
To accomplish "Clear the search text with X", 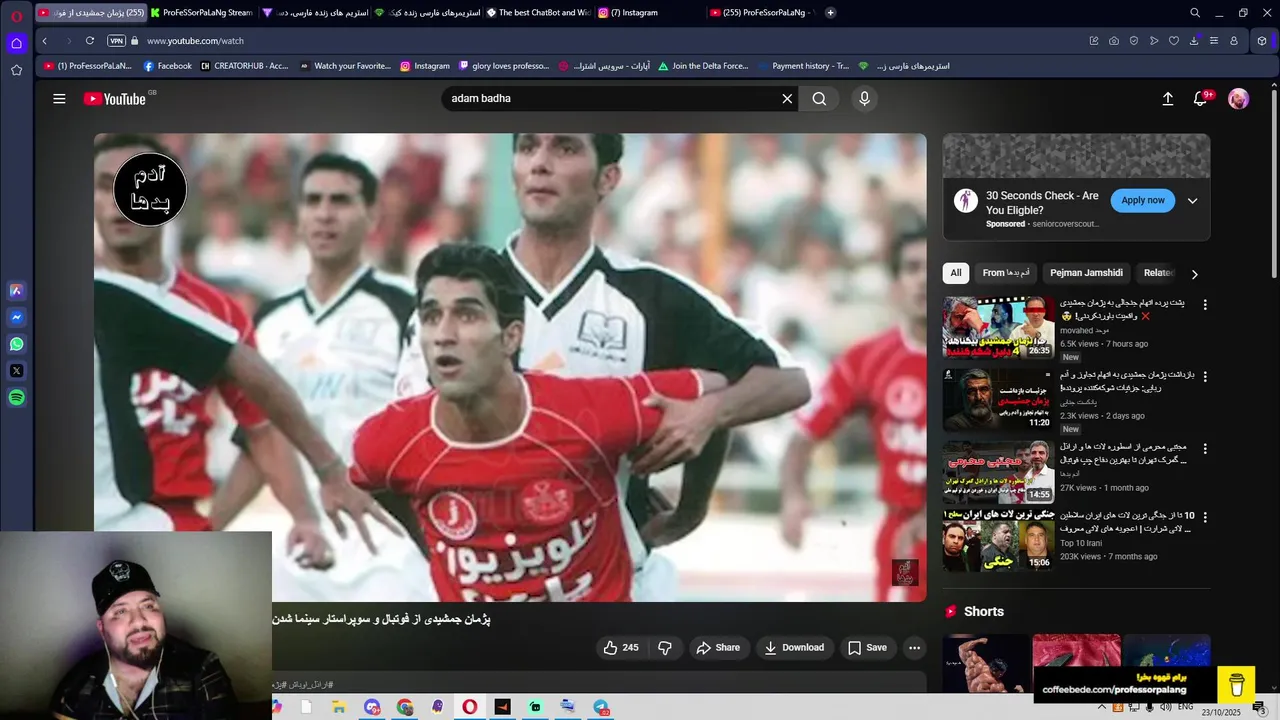I will [787, 99].
